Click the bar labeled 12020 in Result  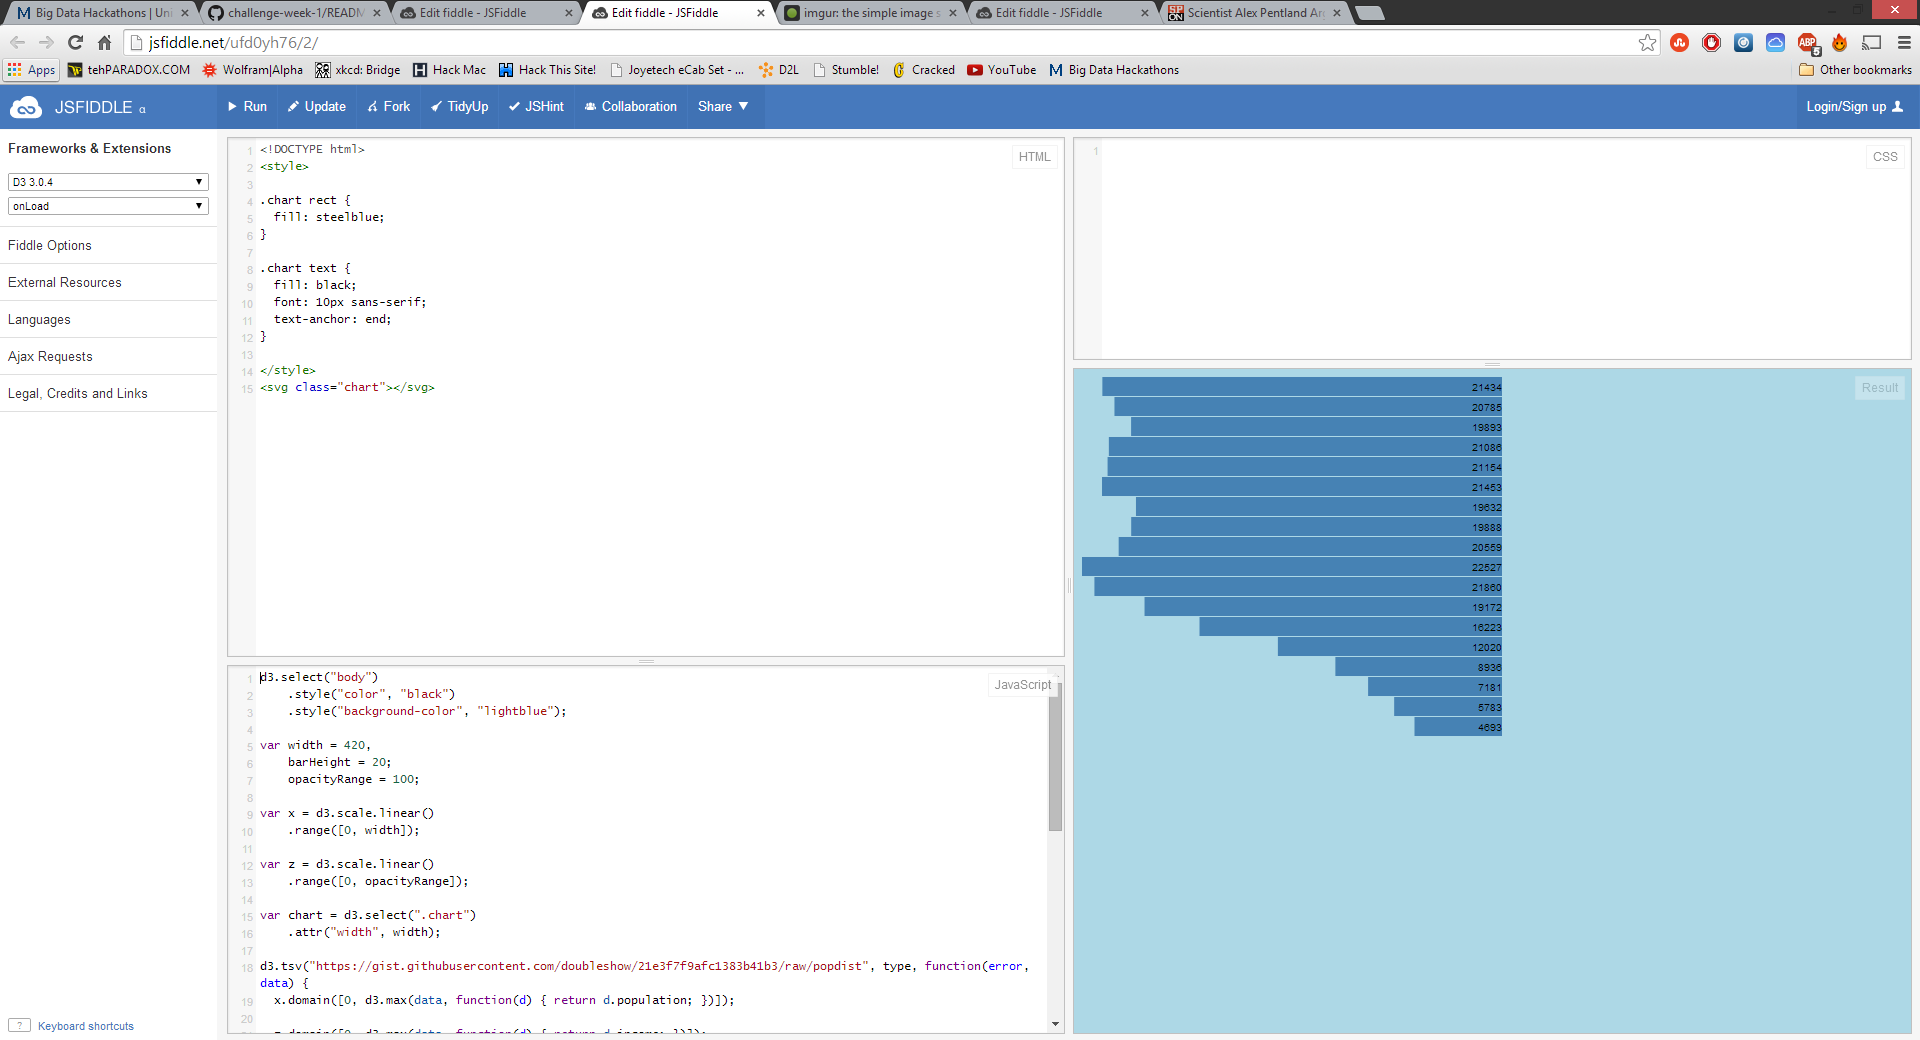1390,647
